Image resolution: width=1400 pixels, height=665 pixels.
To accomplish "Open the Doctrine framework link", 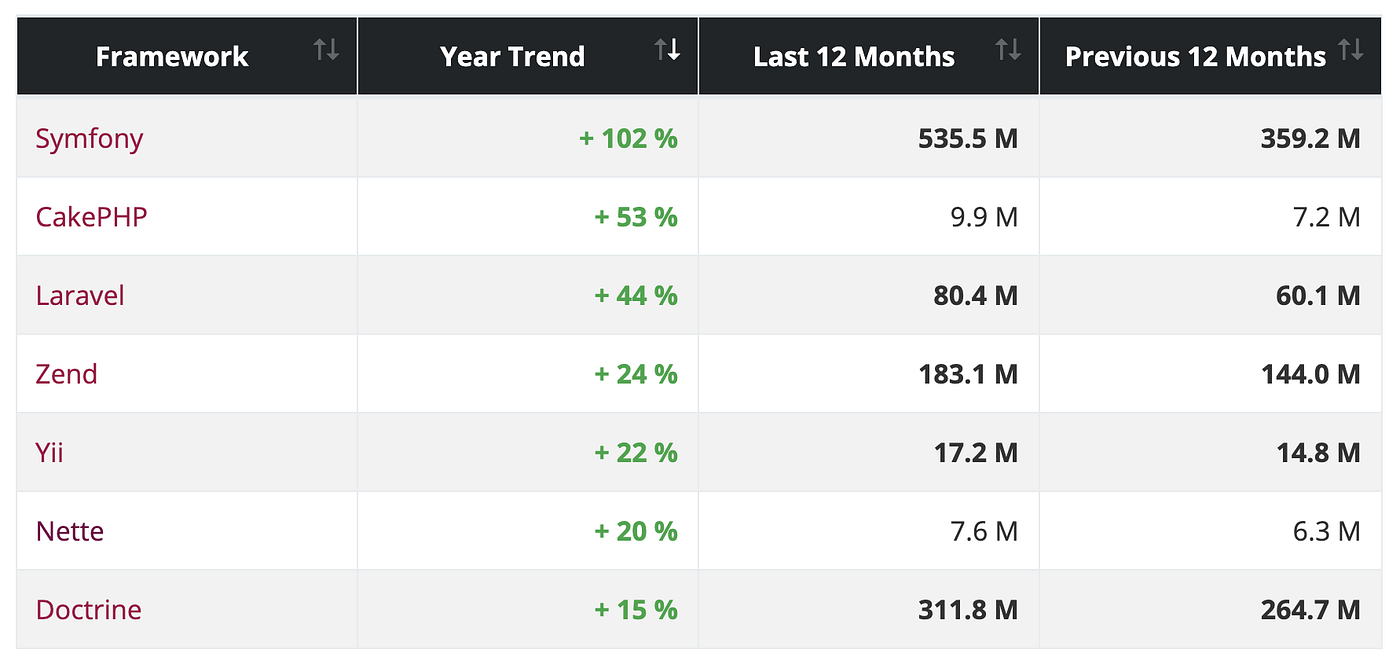I will click(x=89, y=610).
